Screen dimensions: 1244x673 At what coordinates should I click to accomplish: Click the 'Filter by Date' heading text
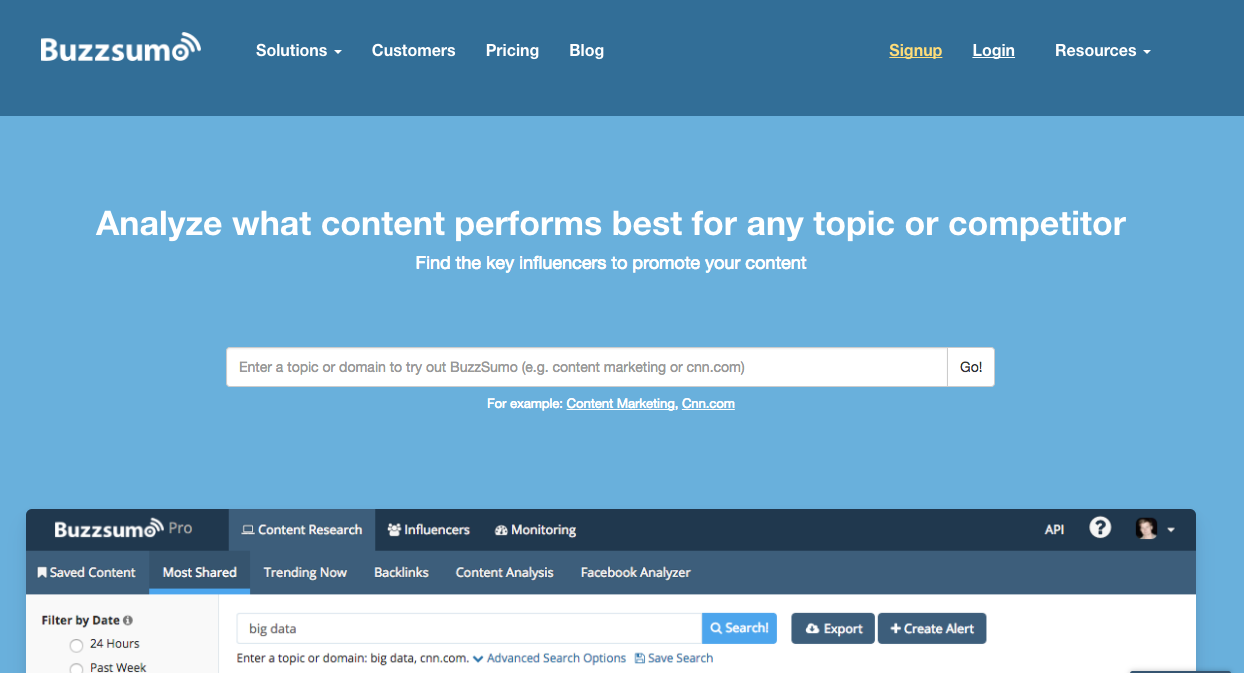[x=80, y=620]
